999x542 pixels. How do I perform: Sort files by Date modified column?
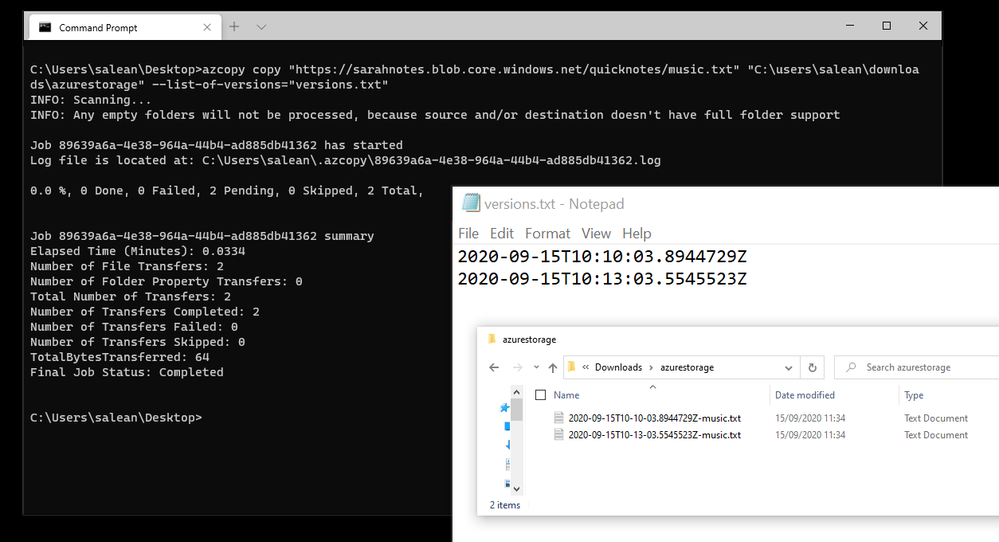805,395
